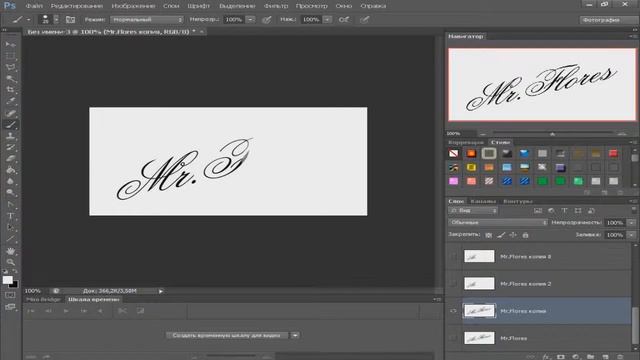640x360 pixels.
Task: Select the Lasso tool
Action: [11, 67]
